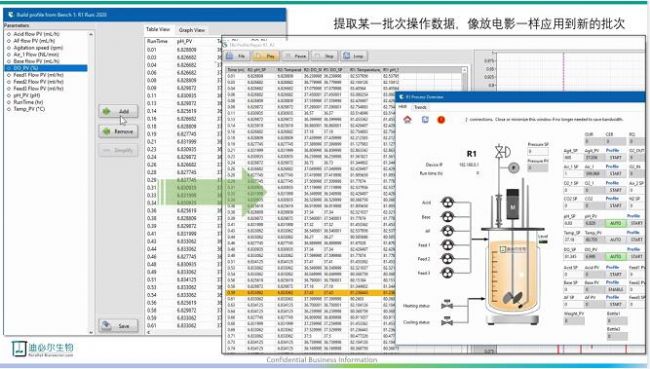
Task: Click the pressure valve symbol above reactor
Action: pos(502,152)
